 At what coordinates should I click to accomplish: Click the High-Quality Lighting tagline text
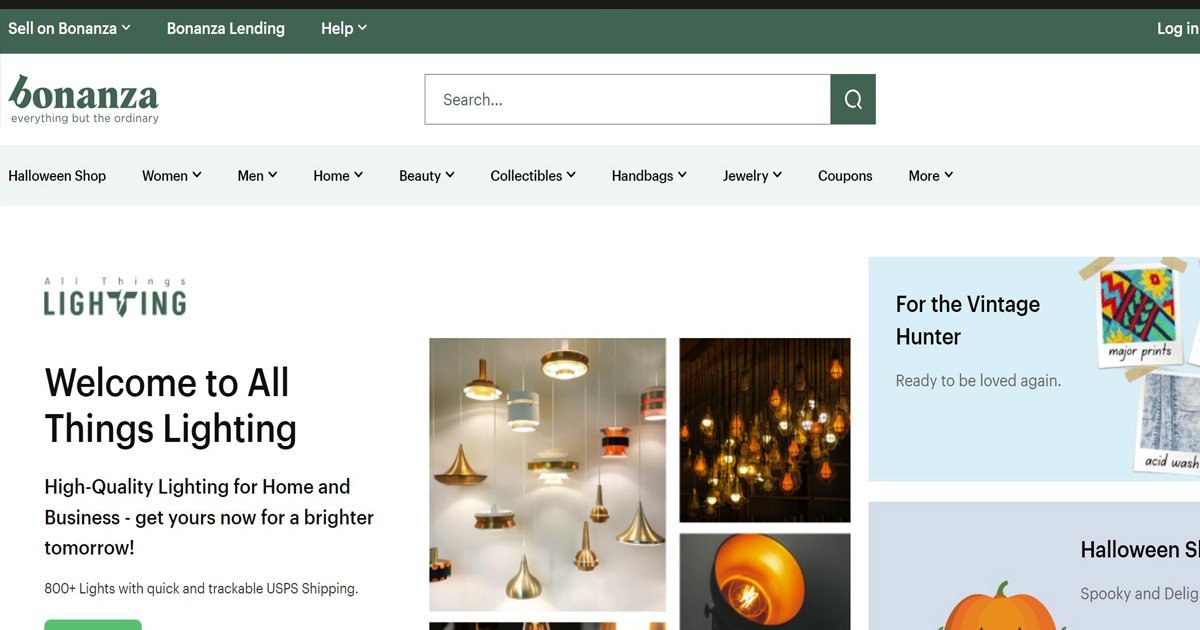click(x=209, y=517)
